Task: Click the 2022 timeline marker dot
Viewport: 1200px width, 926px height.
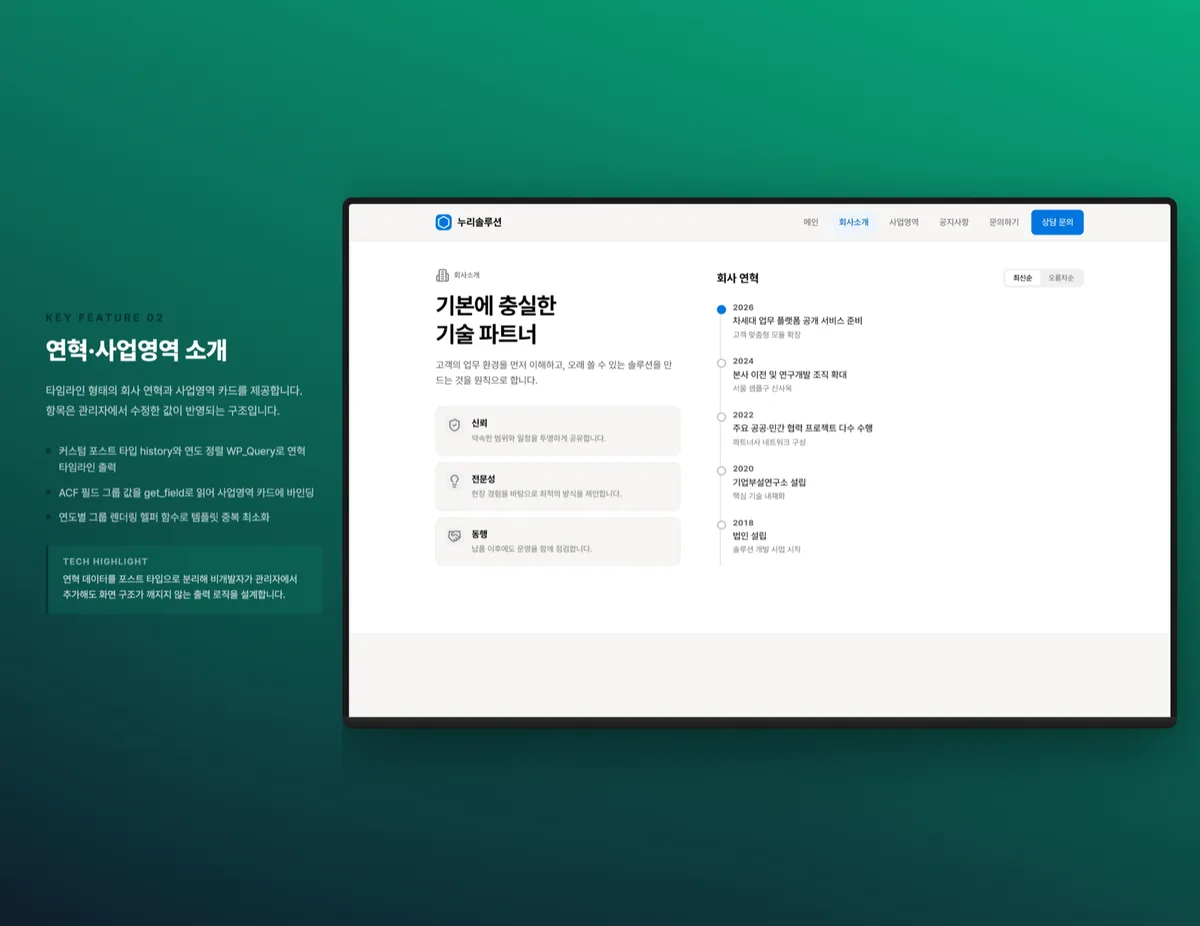Action: [721, 416]
